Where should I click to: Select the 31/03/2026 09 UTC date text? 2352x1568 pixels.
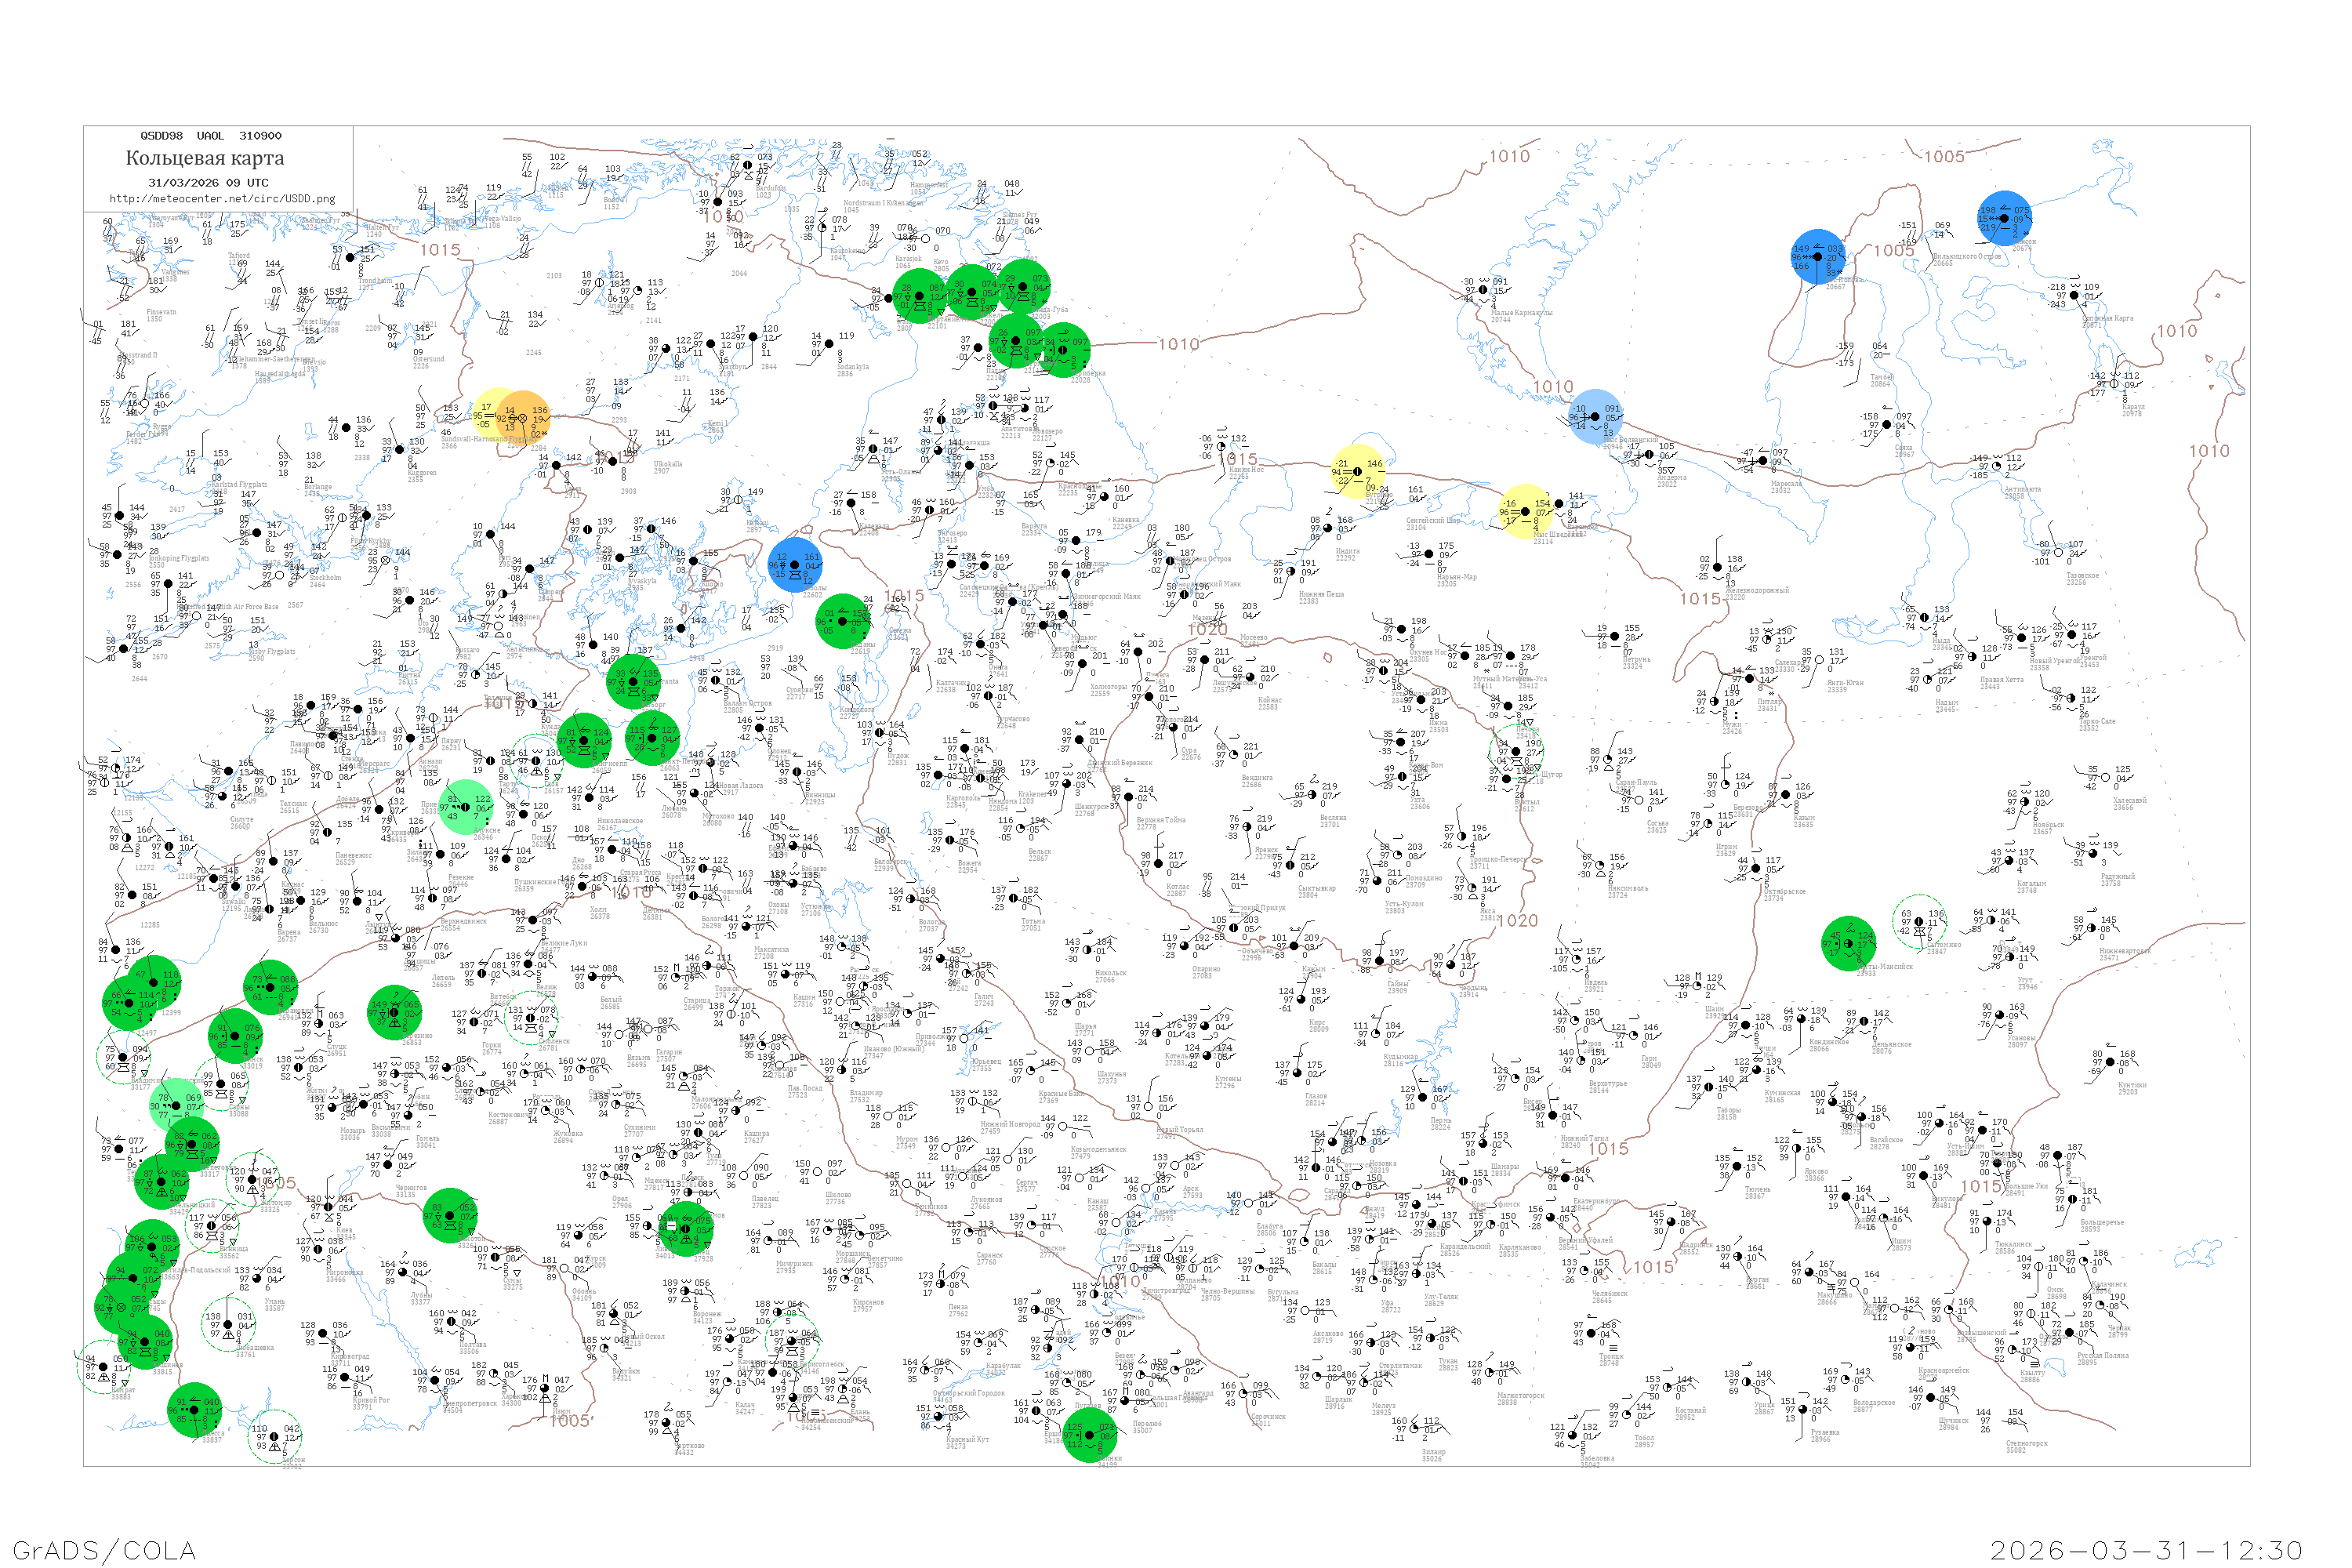tap(208, 183)
